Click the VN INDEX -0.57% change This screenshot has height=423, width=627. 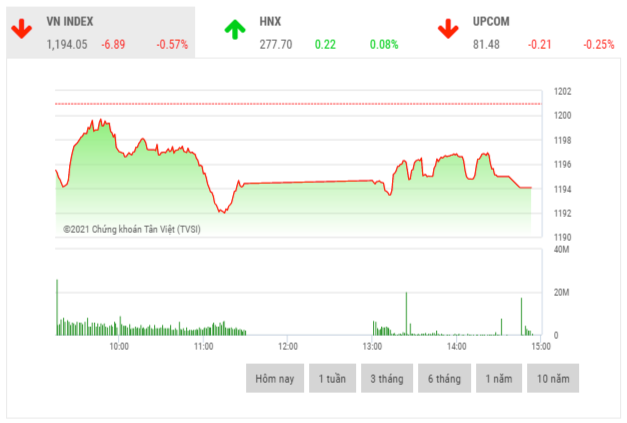172,44
